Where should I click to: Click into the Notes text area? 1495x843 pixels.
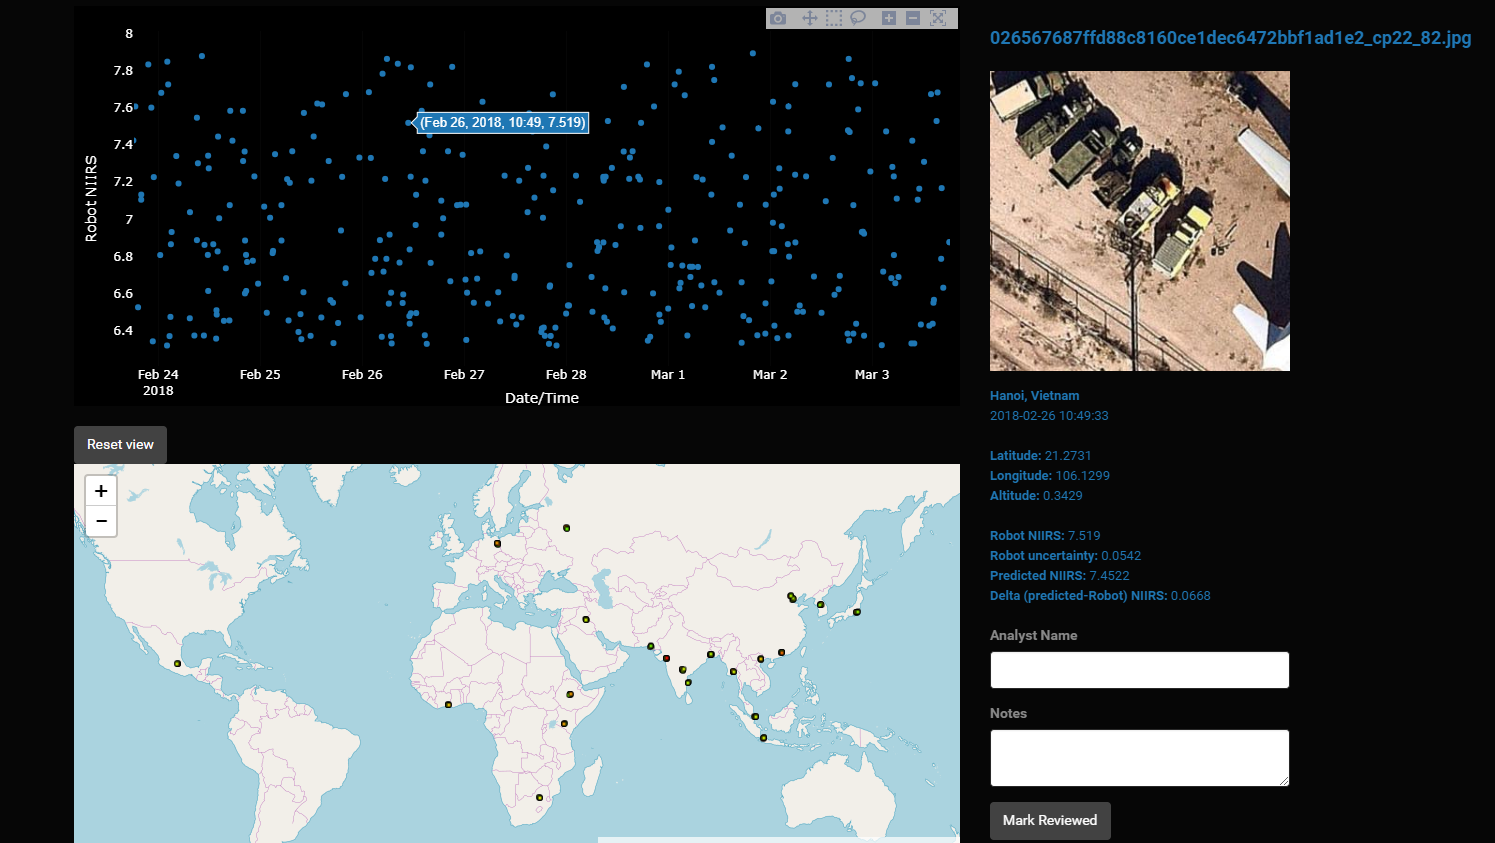1140,758
